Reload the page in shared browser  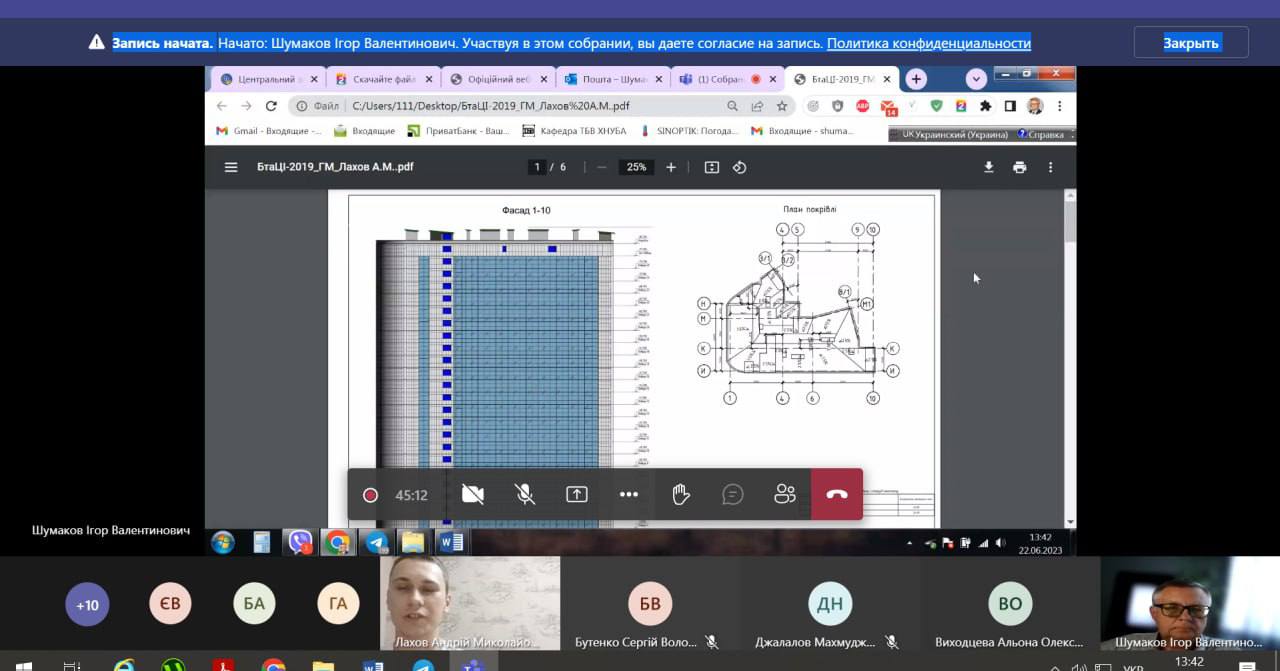(x=271, y=106)
